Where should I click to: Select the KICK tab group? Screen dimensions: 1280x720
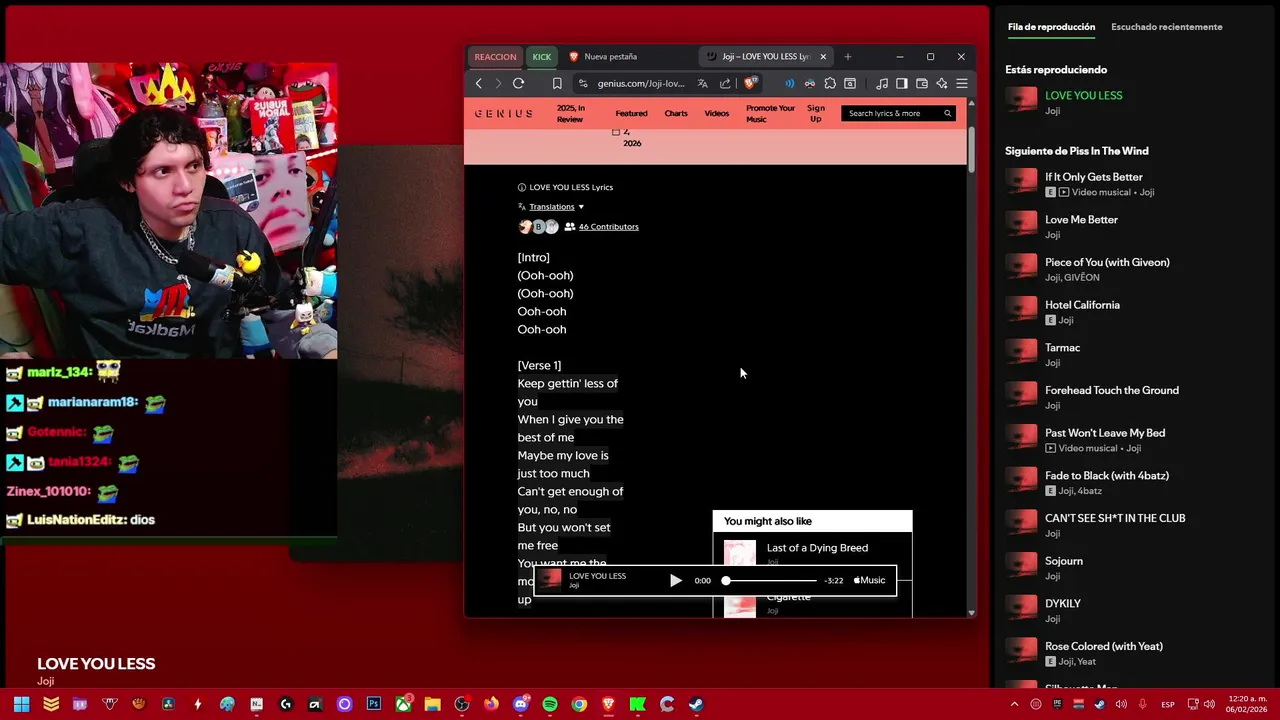pyautogui.click(x=541, y=57)
